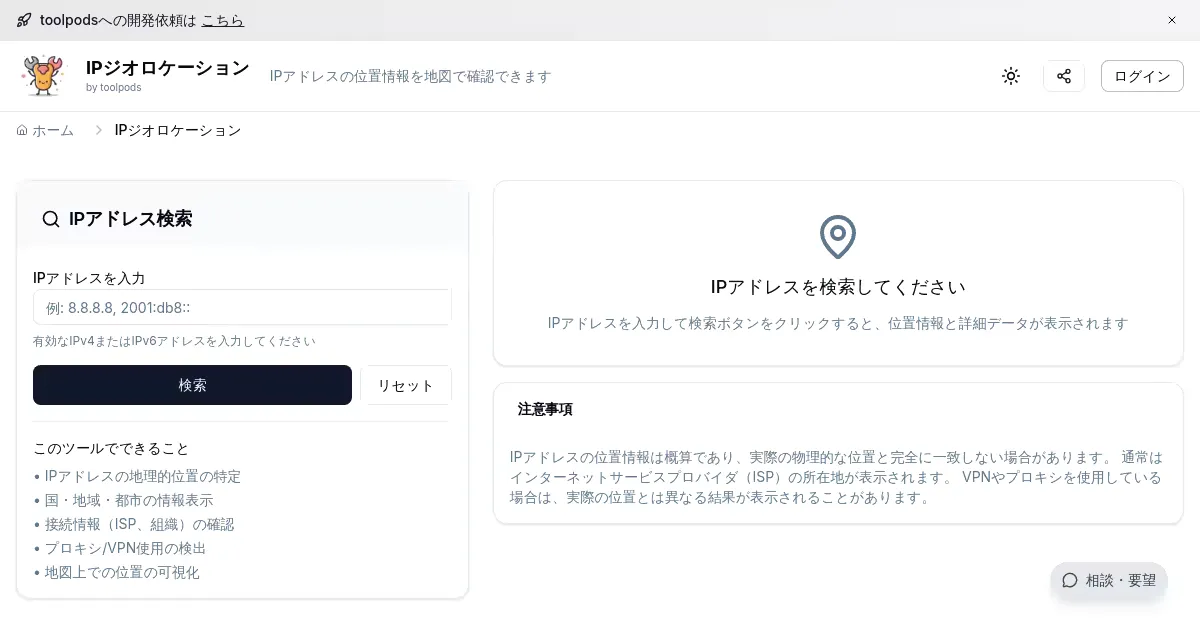Open the こちら development request link
The width and height of the screenshot is (1200, 630).
point(222,20)
